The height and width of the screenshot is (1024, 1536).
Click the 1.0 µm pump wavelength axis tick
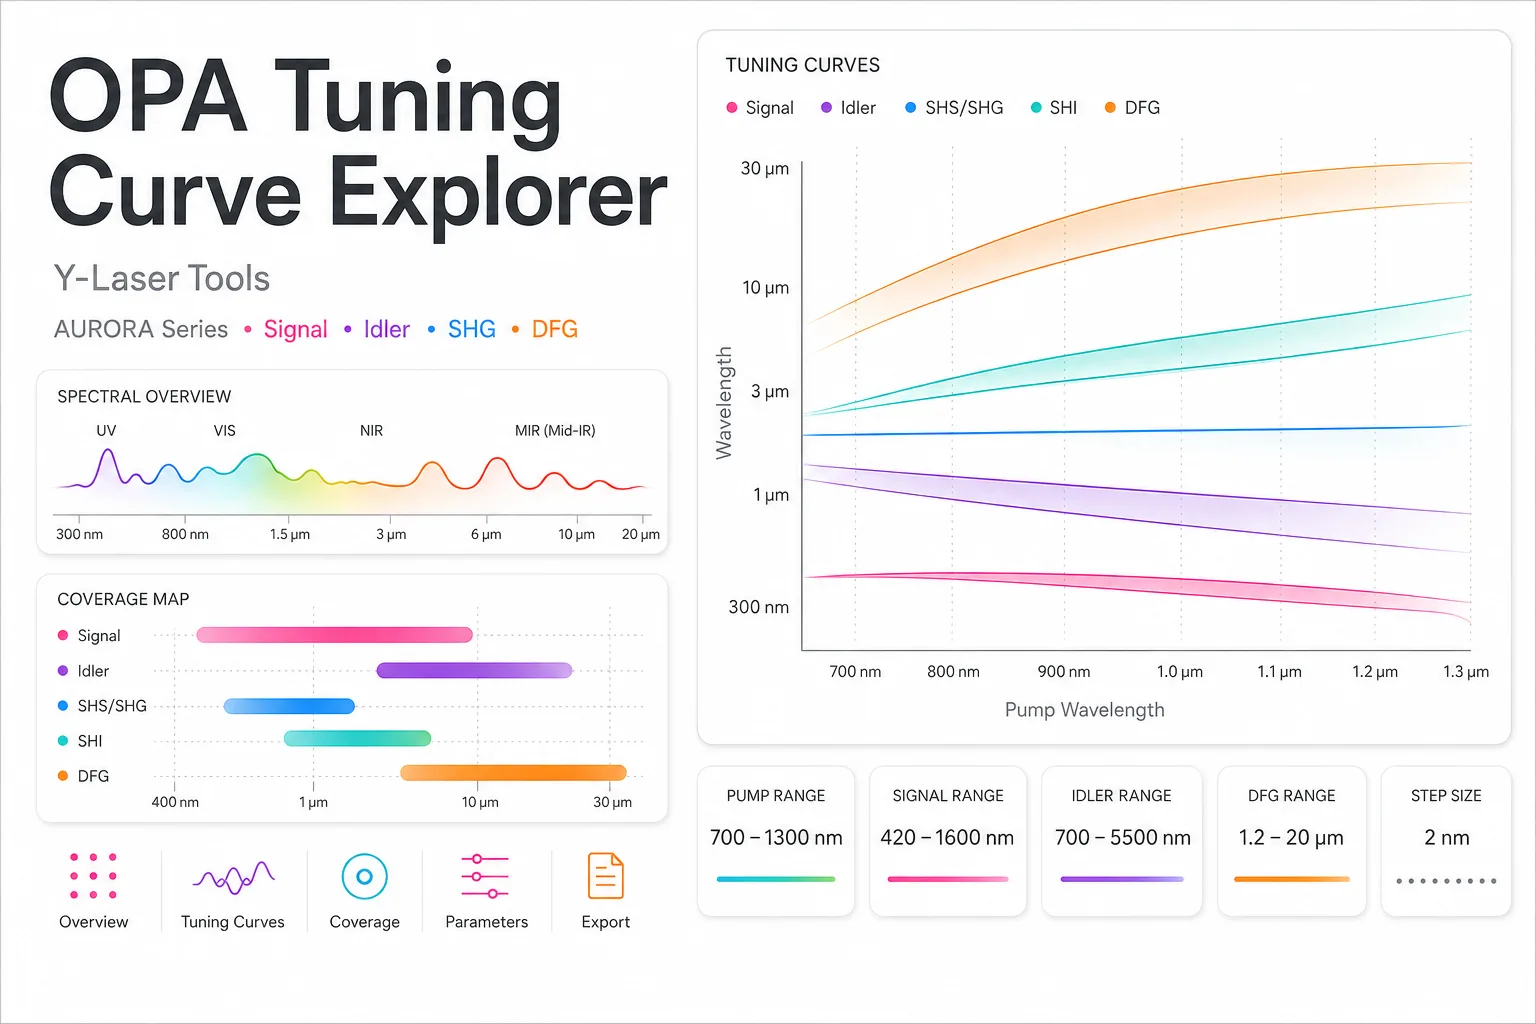point(1180,672)
